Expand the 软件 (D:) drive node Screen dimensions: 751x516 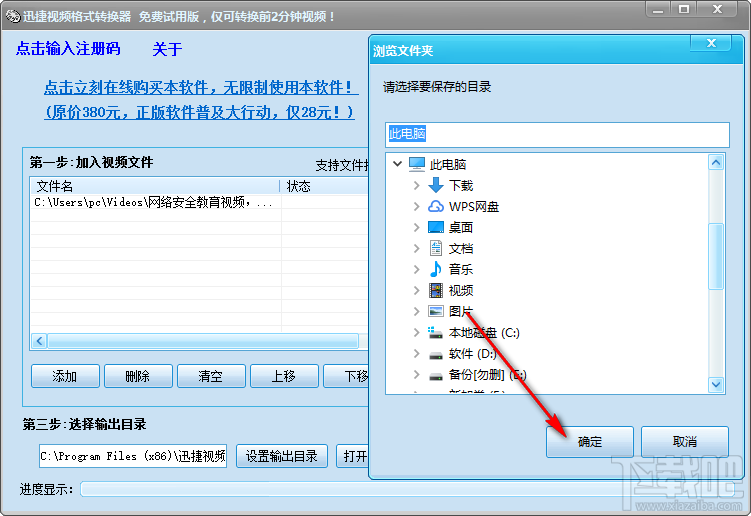point(416,354)
